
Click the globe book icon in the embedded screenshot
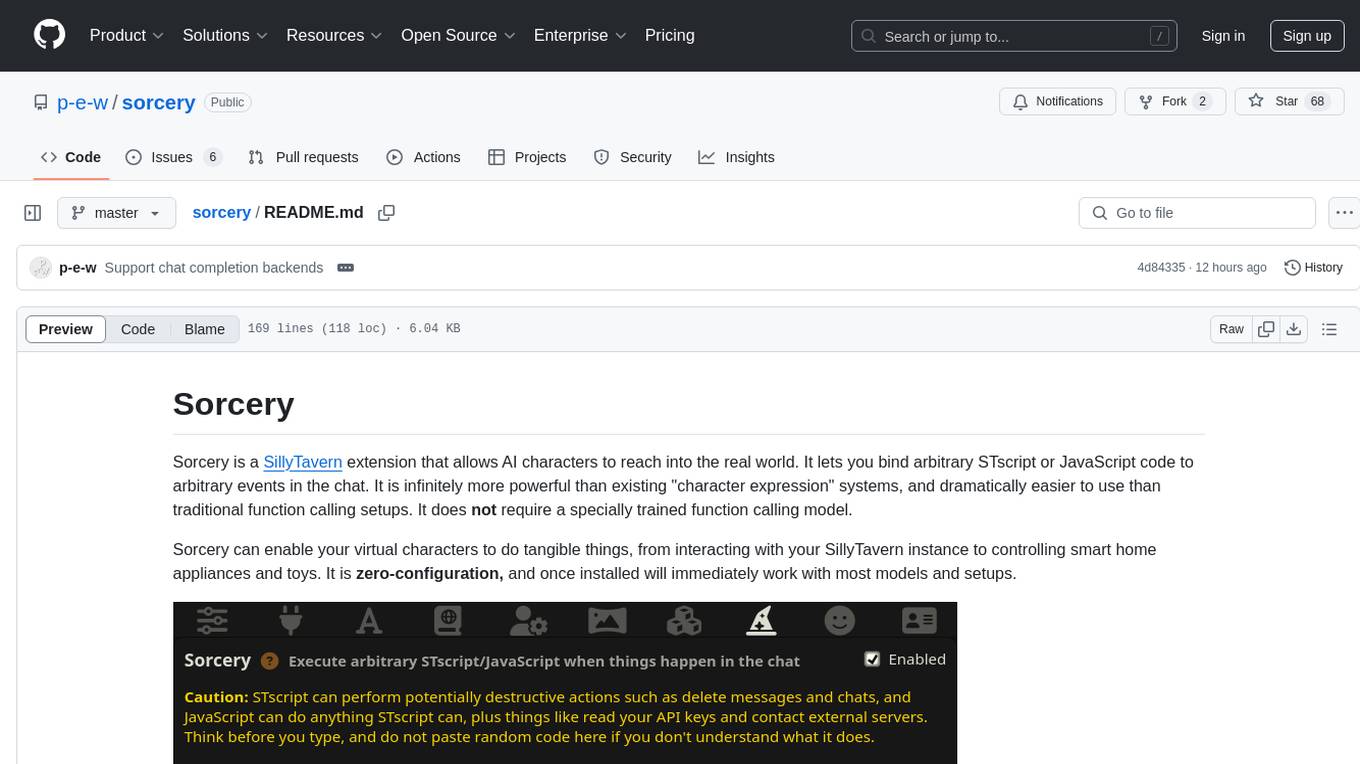[x=448, y=621]
